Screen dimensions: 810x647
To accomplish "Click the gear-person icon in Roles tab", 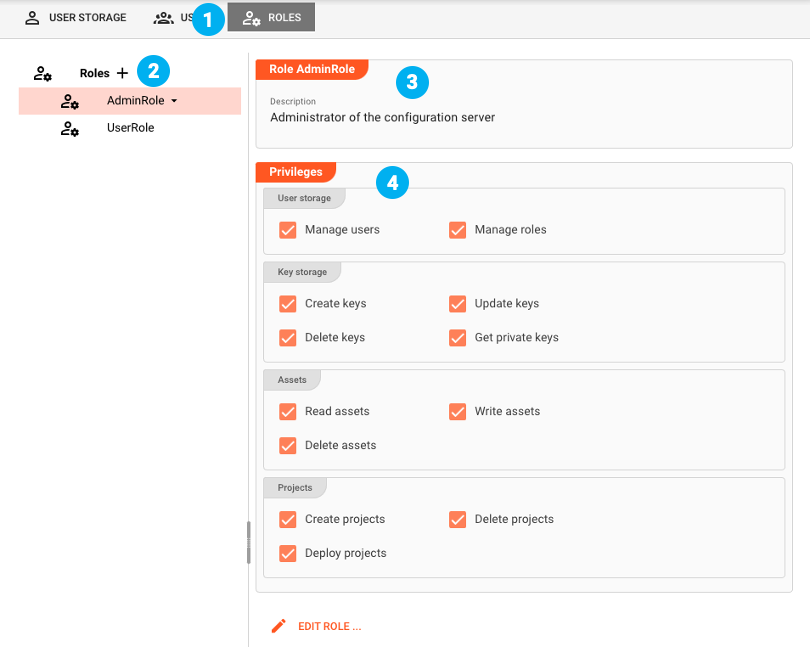I will [x=251, y=17].
